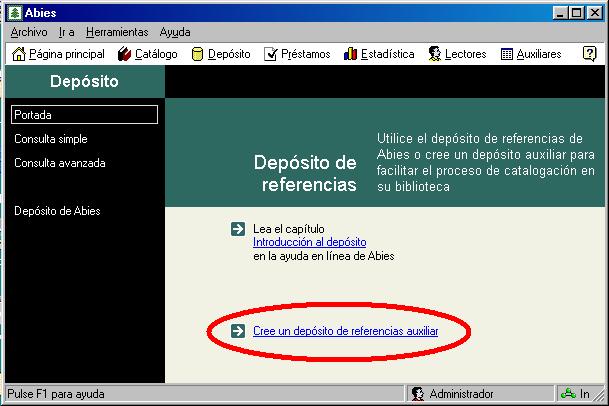Open the Archivo menu
609x406 pixels.
(x=29, y=32)
